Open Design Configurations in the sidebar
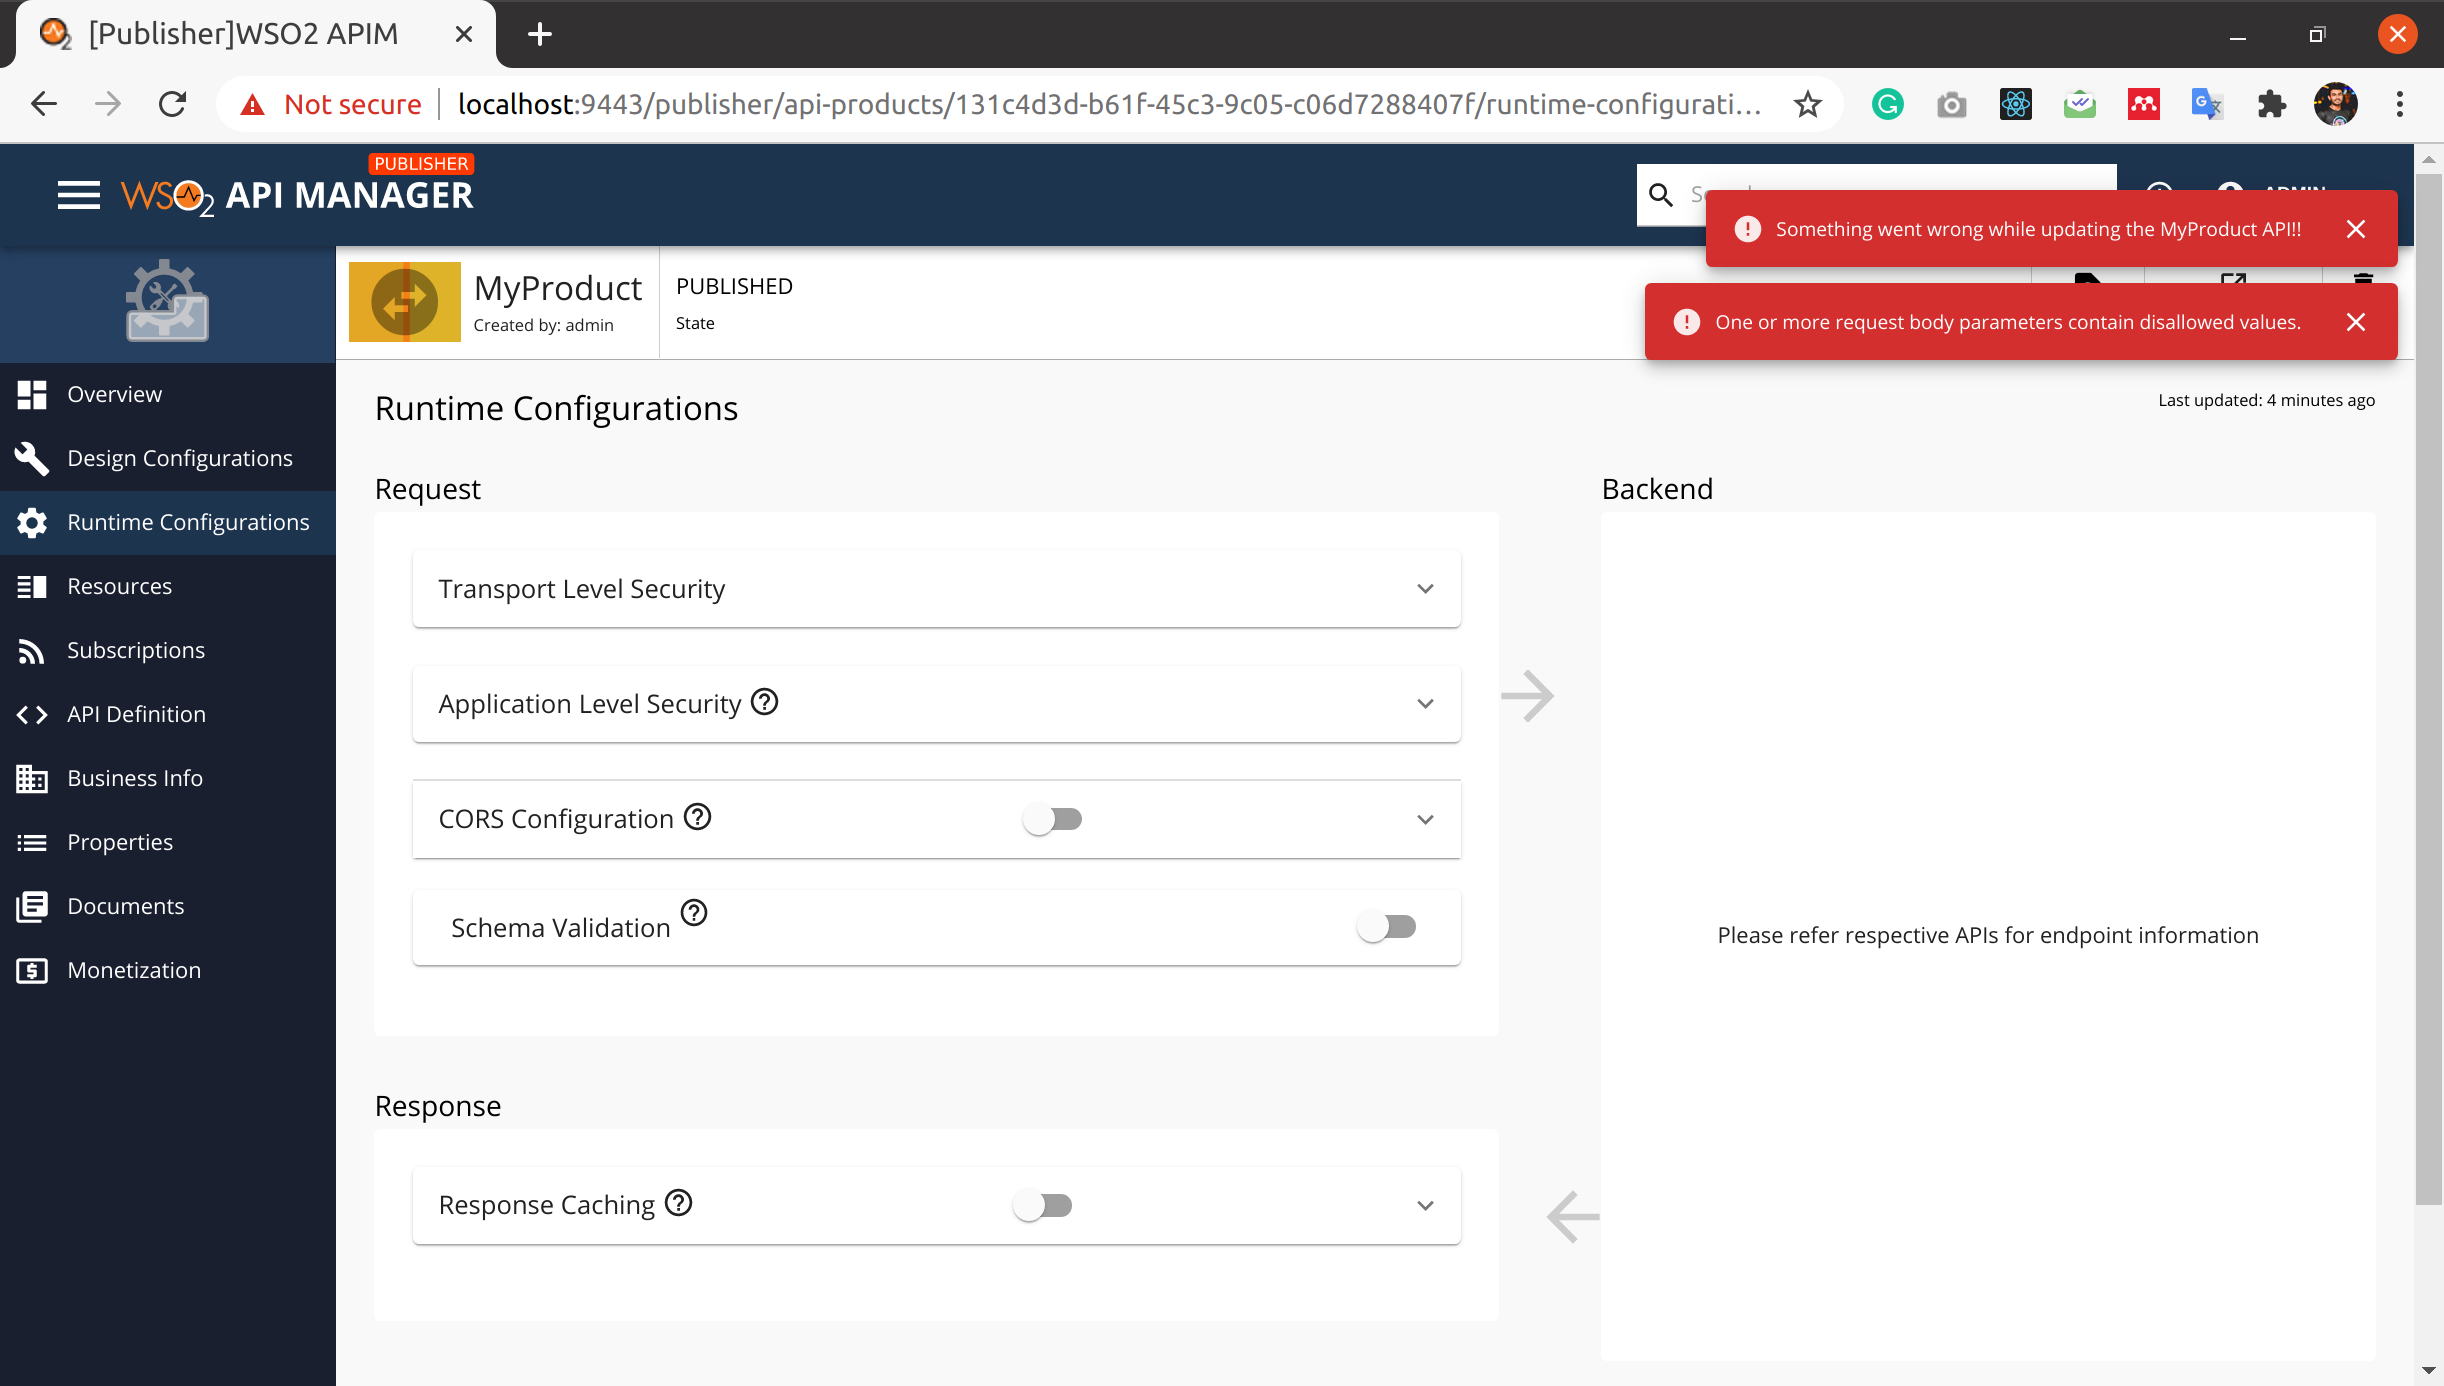Viewport: 2444px width, 1386px height. [168, 458]
